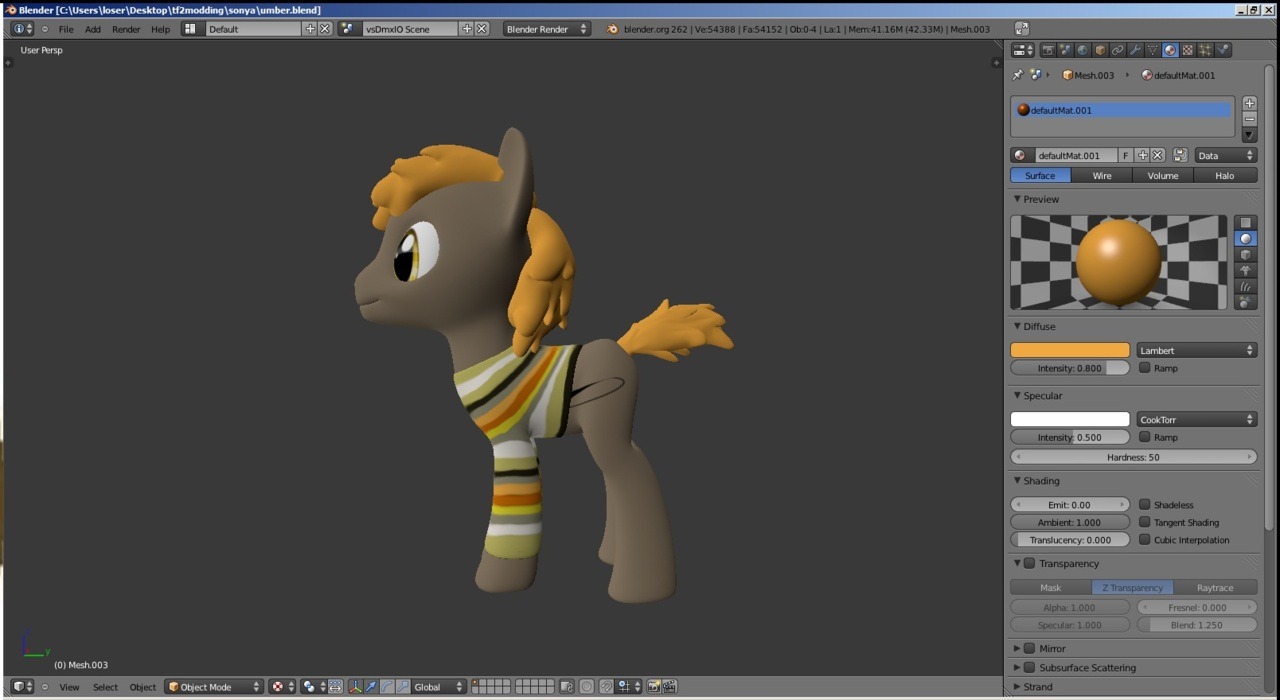The height and width of the screenshot is (700, 1280).
Task: Open the Object properties tab (orange cube icon)
Action: click(x=1100, y=50)
